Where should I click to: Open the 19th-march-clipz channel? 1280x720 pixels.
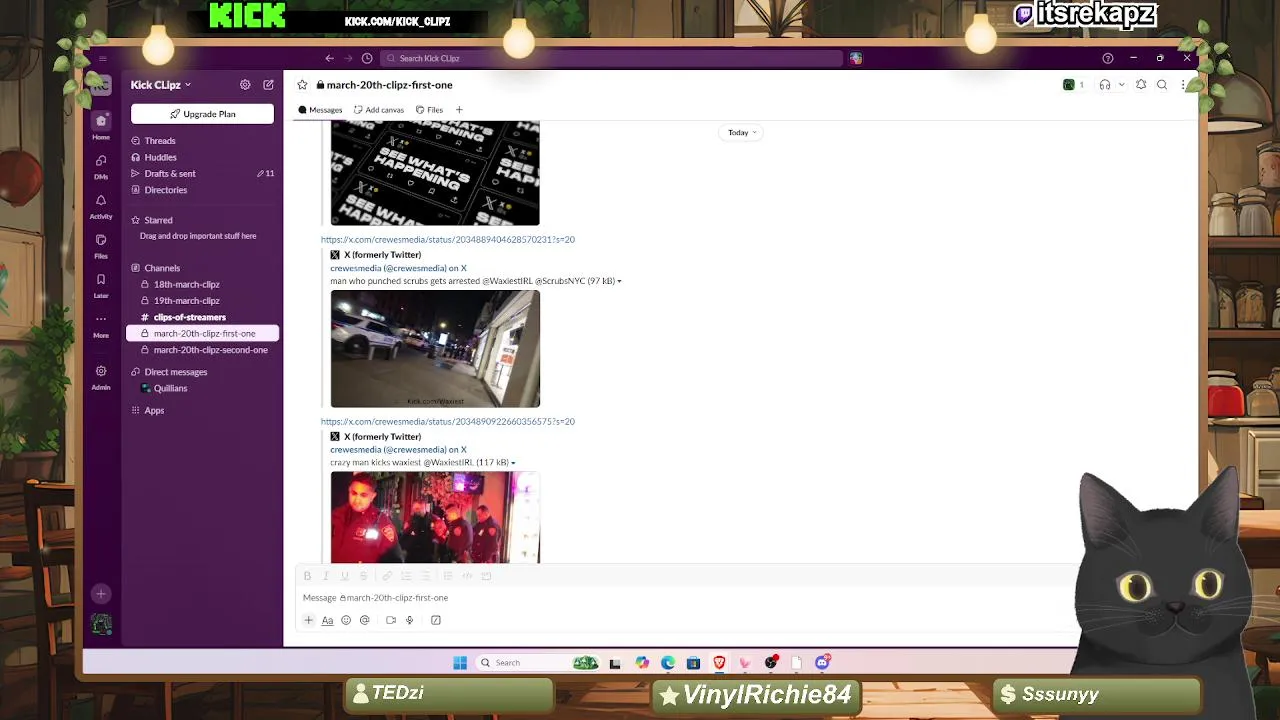pyautogui.click(x=202, y=300)
